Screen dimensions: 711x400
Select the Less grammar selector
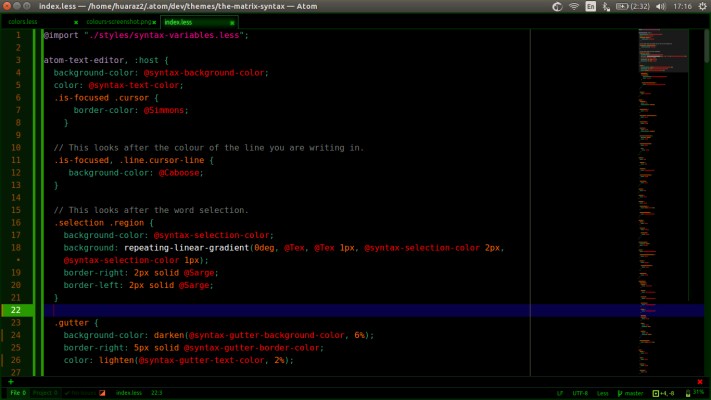coord(604,393)
